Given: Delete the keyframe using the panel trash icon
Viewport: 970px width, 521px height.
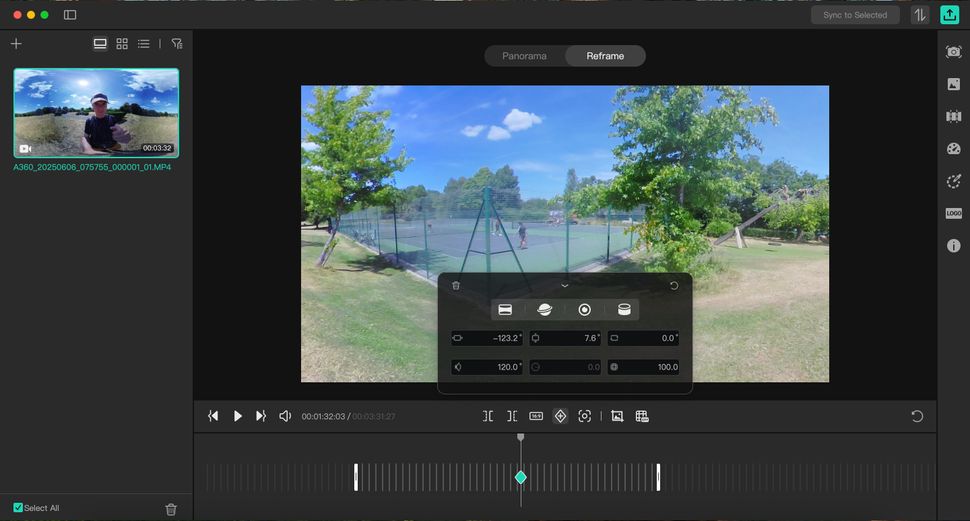Looking at the screenshot, I should coord(456,286).
